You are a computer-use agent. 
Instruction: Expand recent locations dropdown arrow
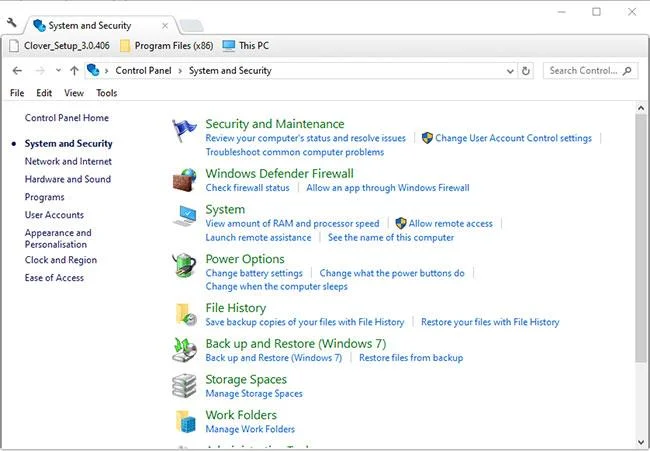pos(58,70)
